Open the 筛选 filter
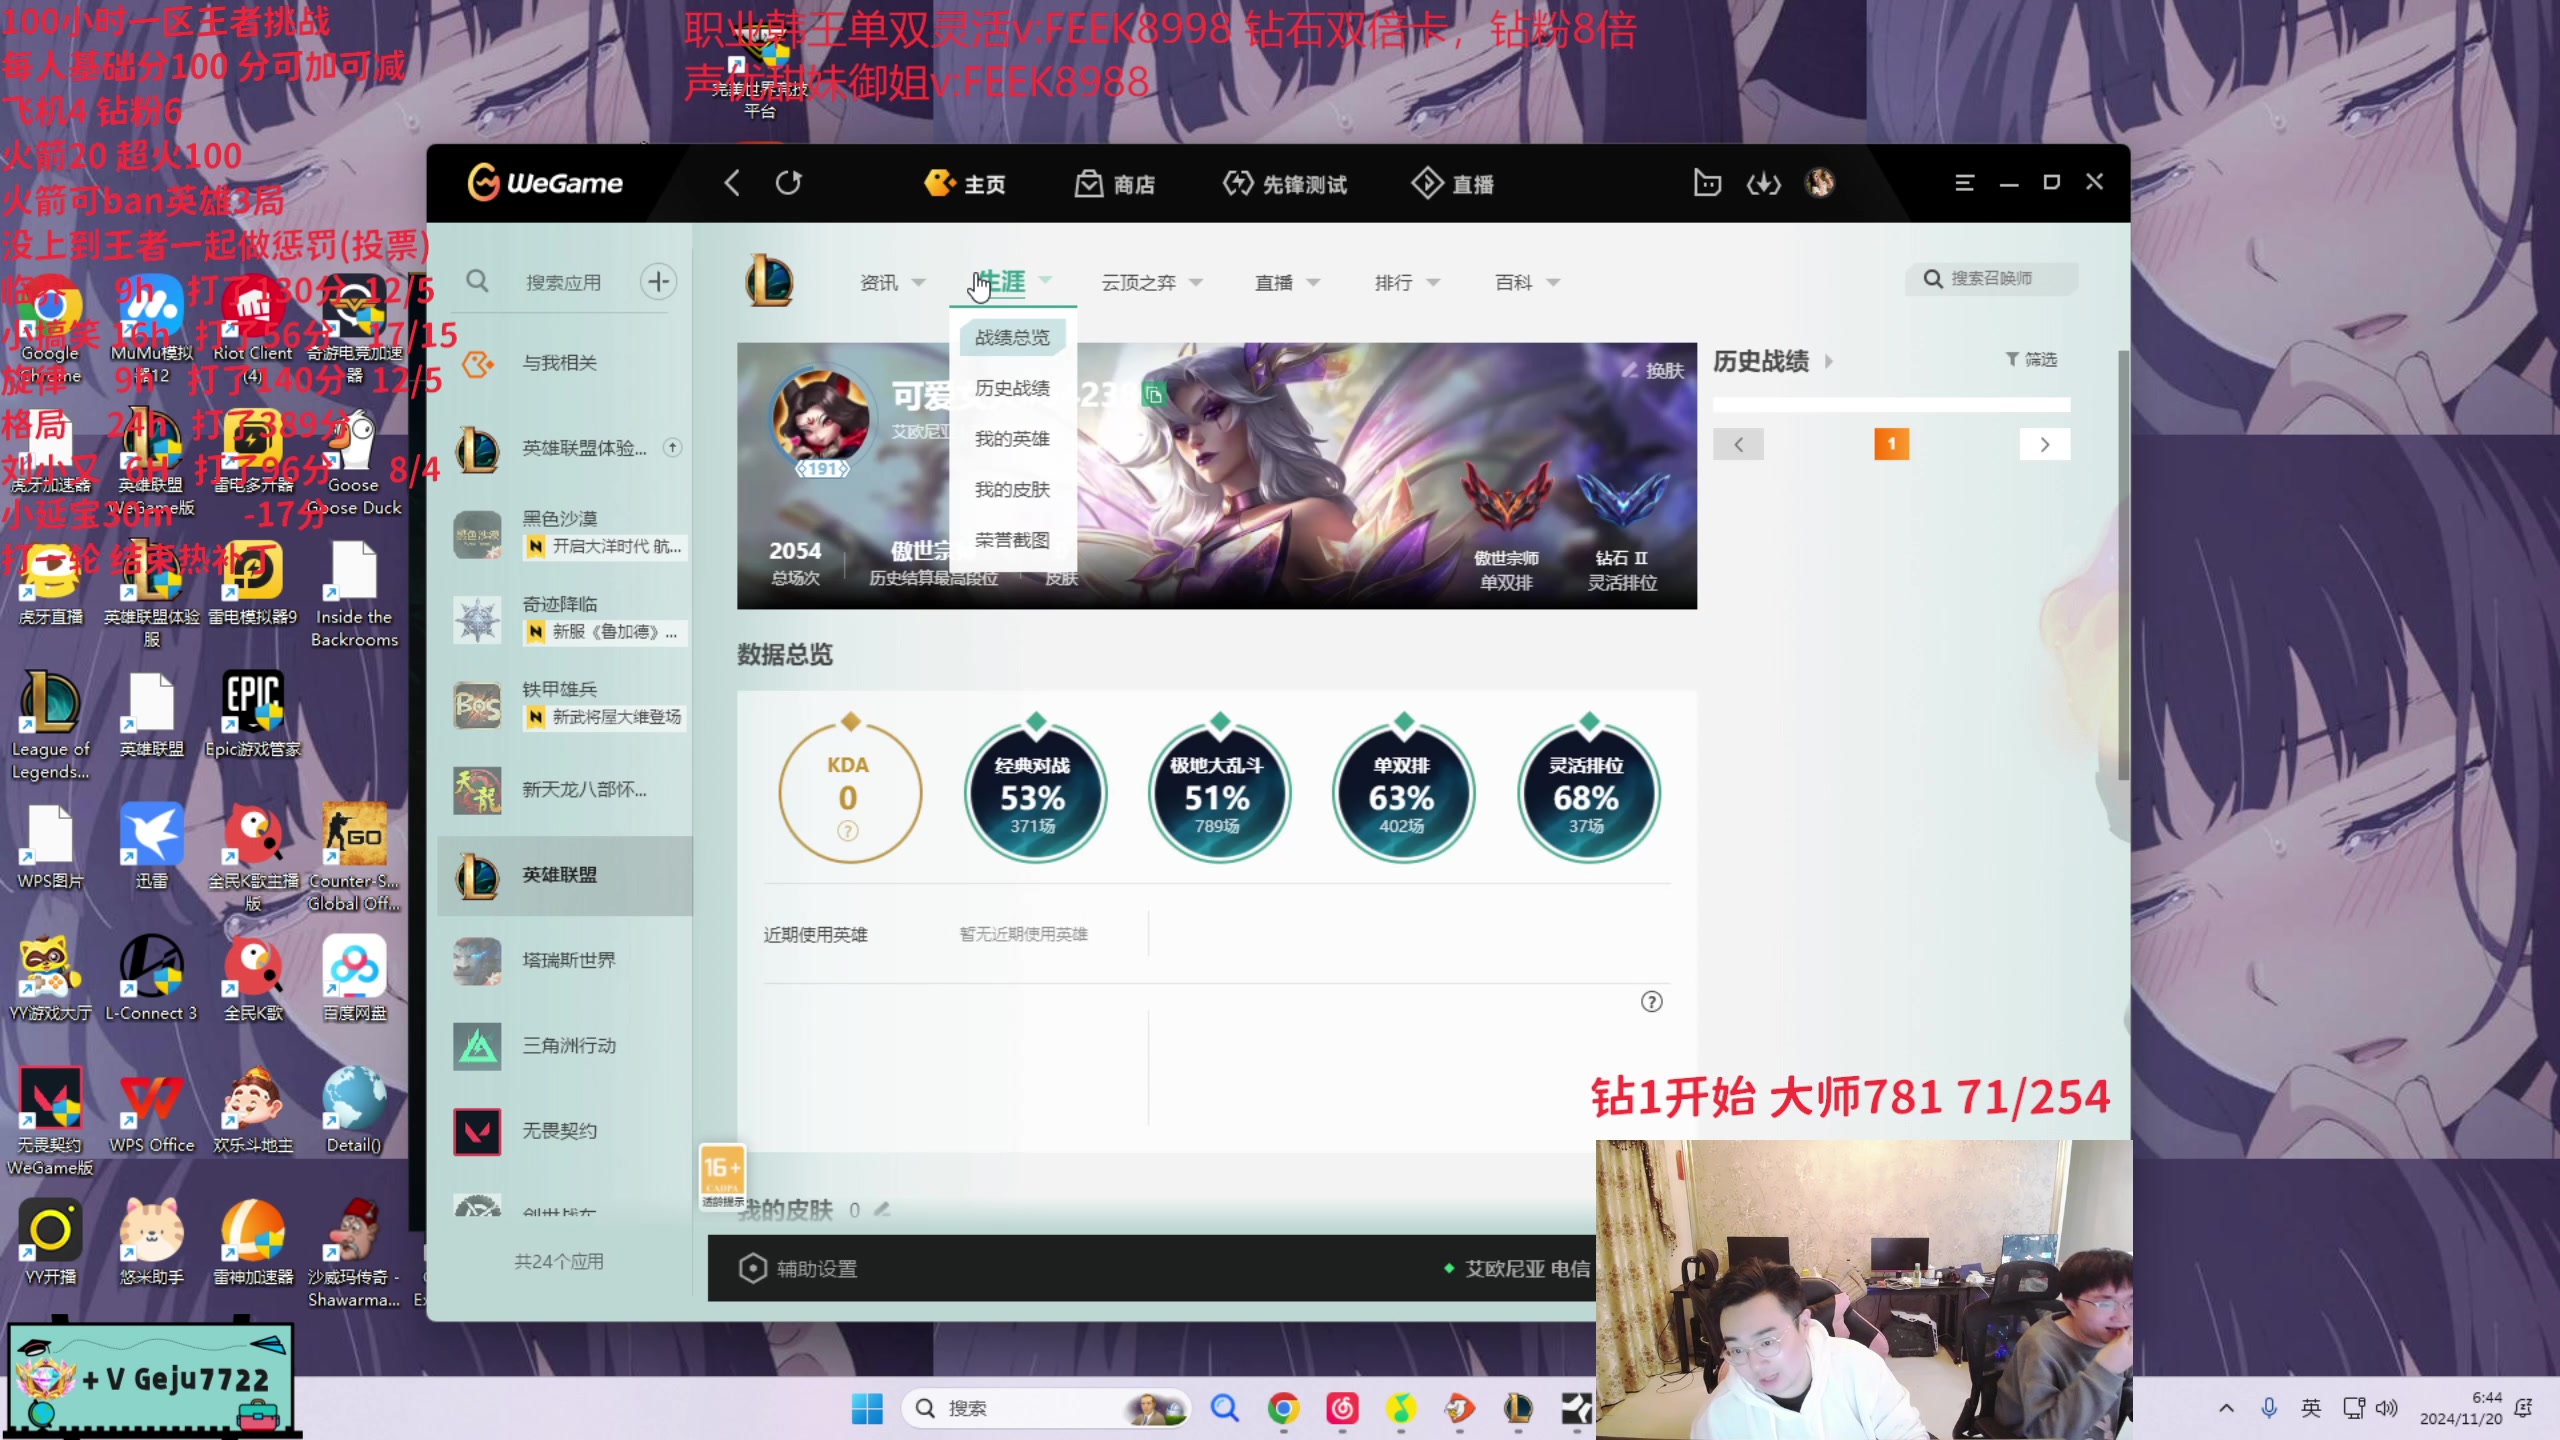Image resolution: width=2560 pixels, height=1440 pixels. 2031,359
